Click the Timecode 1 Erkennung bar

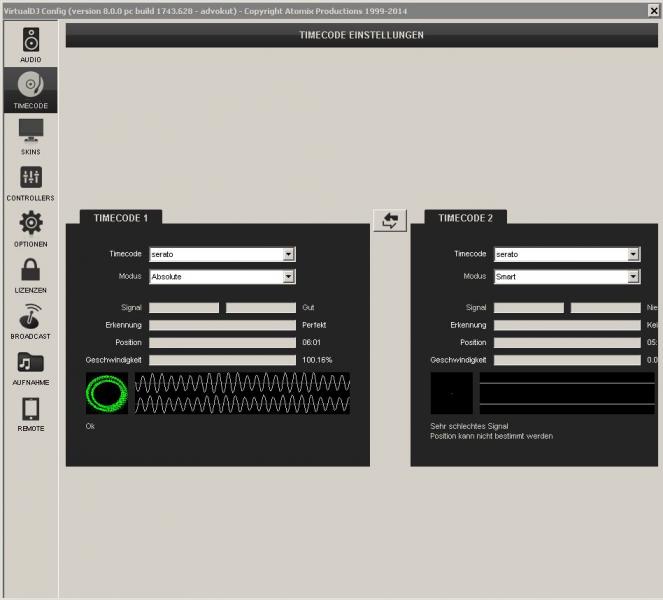[222, 325]
